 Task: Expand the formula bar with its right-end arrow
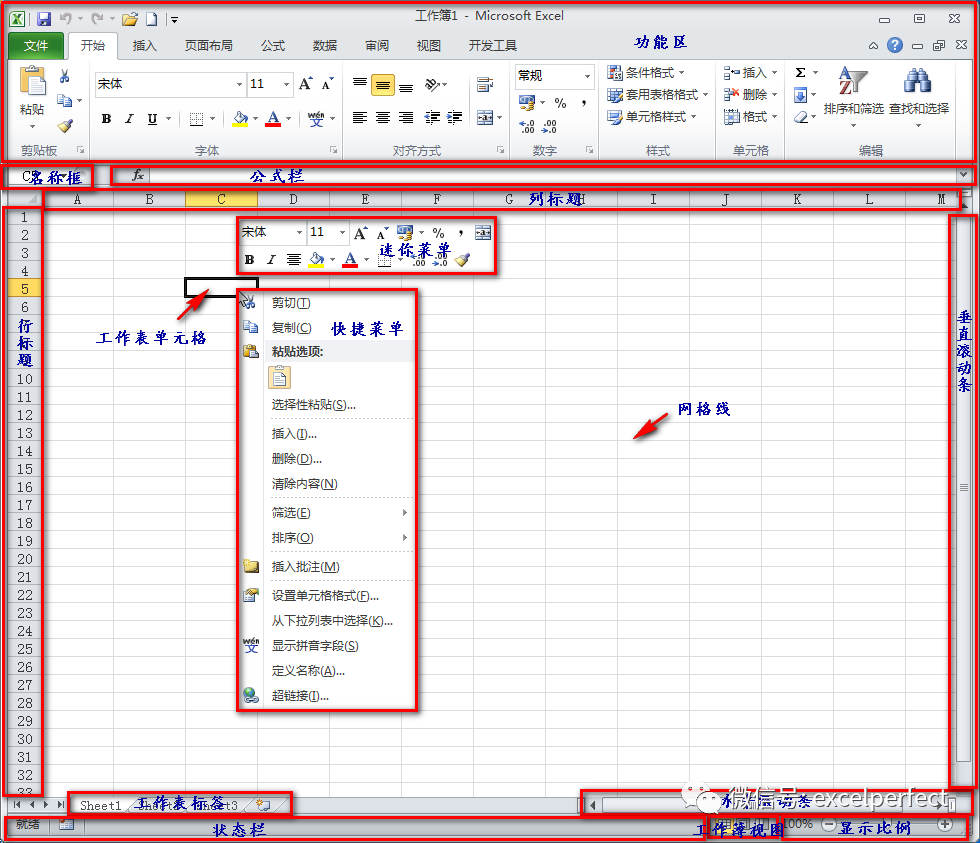[x=963, y=175]
